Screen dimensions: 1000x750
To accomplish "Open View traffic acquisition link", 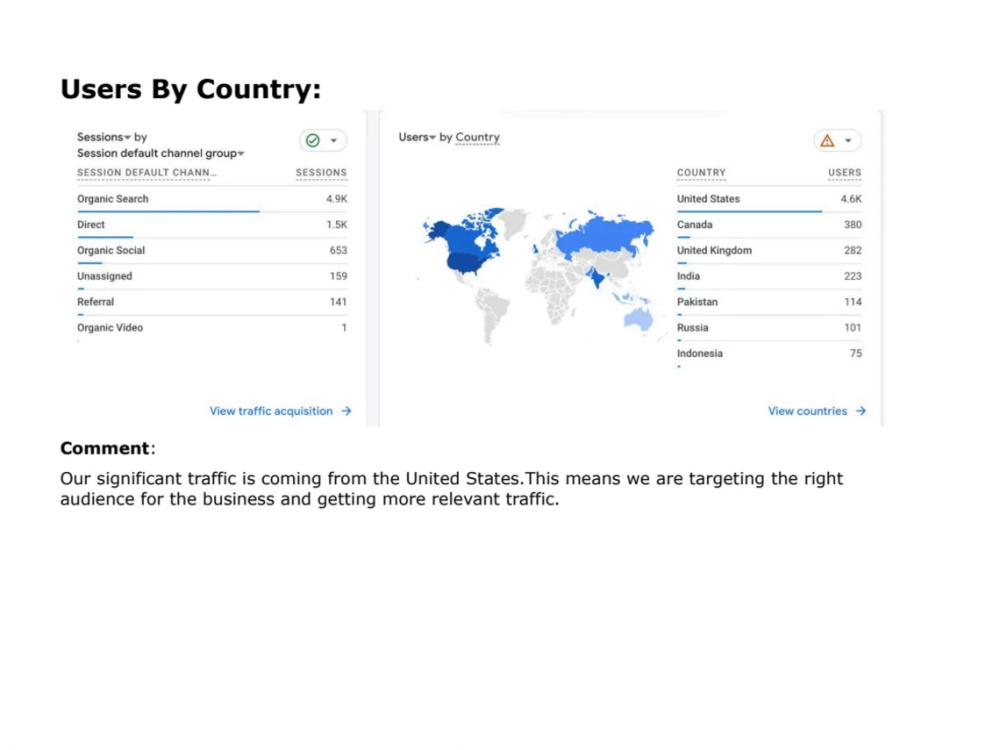I will point(271,411).
